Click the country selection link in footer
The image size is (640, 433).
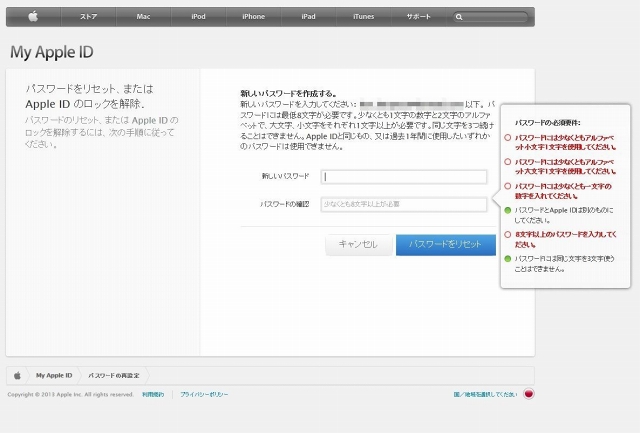[485, 395]
